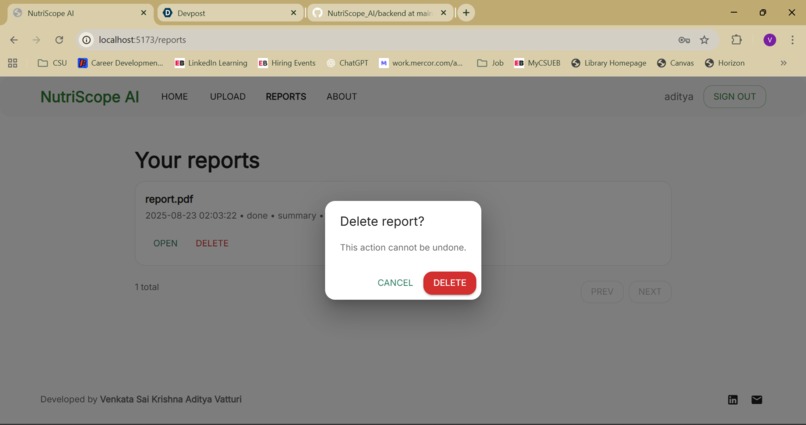Click the 1 total count text
Viewport: 806px width, 425px height.
pyautogui.click(x=147, y=287)
